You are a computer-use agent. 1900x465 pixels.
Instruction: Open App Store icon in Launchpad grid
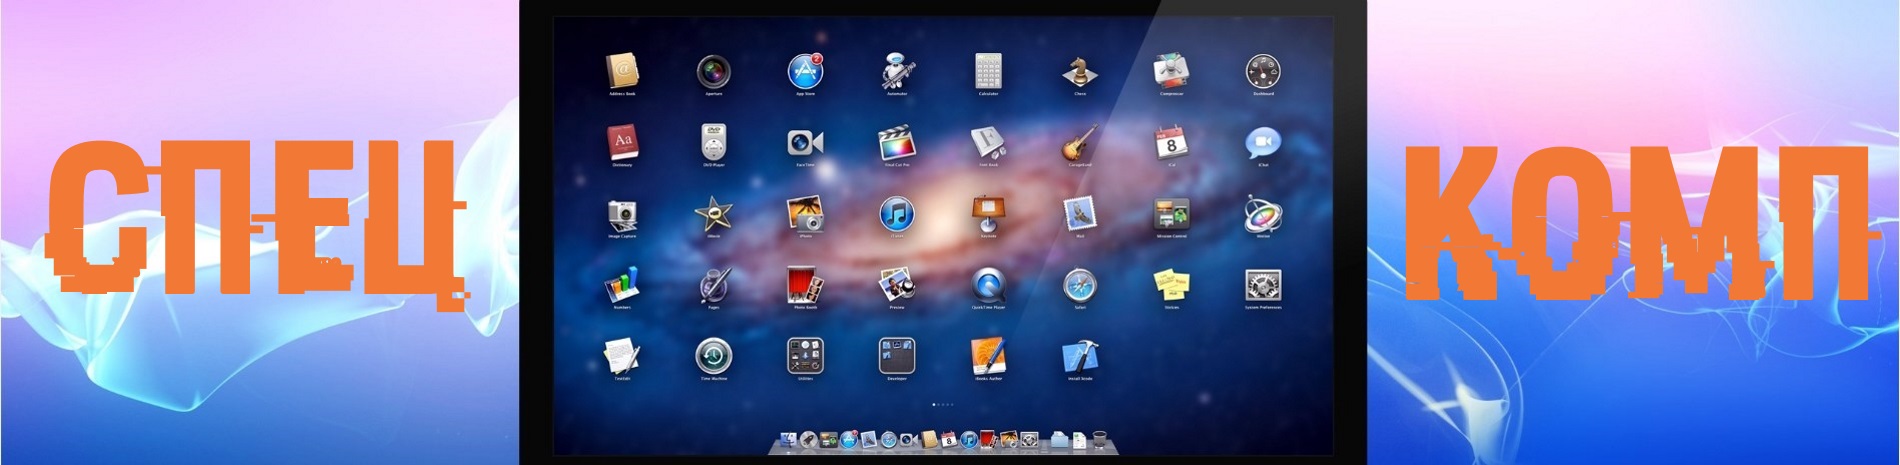pyautogui.click(x=805, y=71)
